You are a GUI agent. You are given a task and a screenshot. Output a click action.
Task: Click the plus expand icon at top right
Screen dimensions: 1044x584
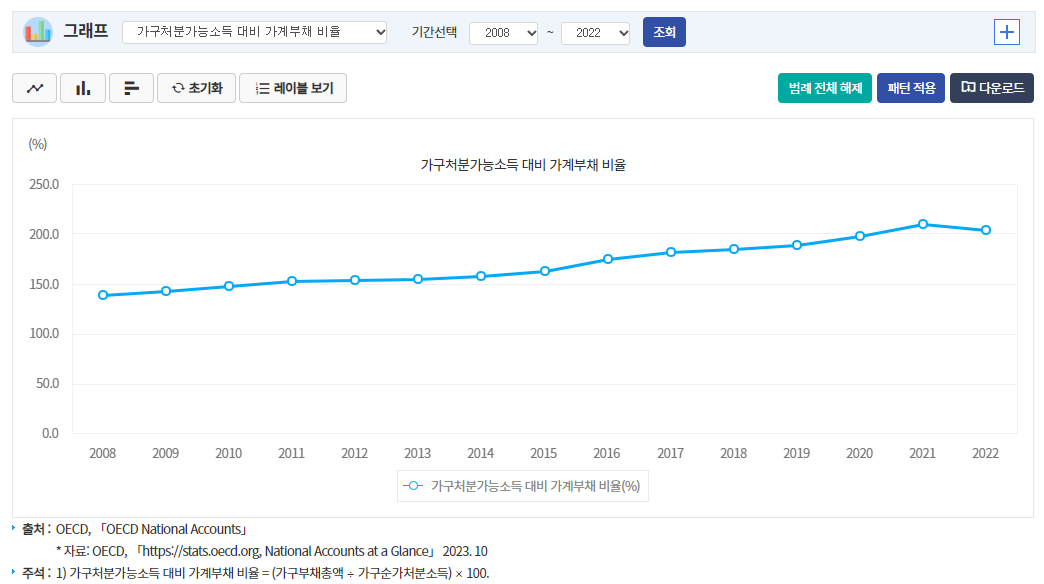(1007, 31)
